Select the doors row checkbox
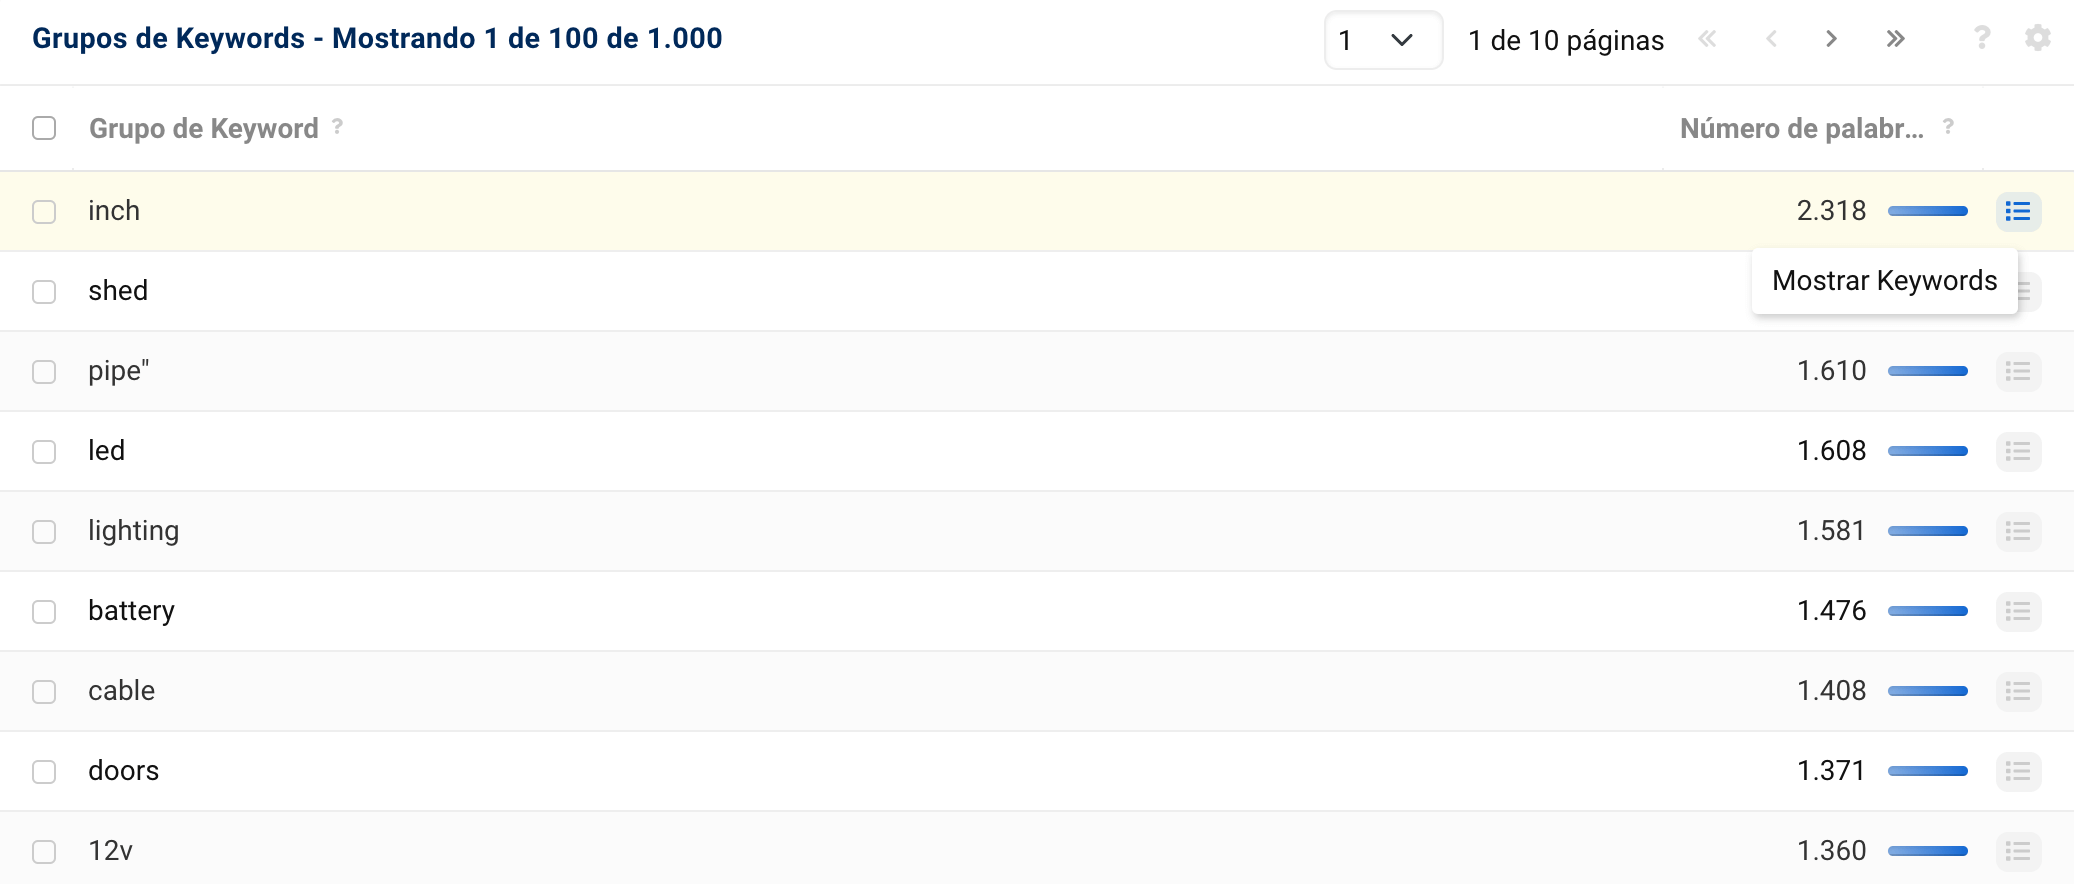2074x884 pixels. click(x=44, y=772)
